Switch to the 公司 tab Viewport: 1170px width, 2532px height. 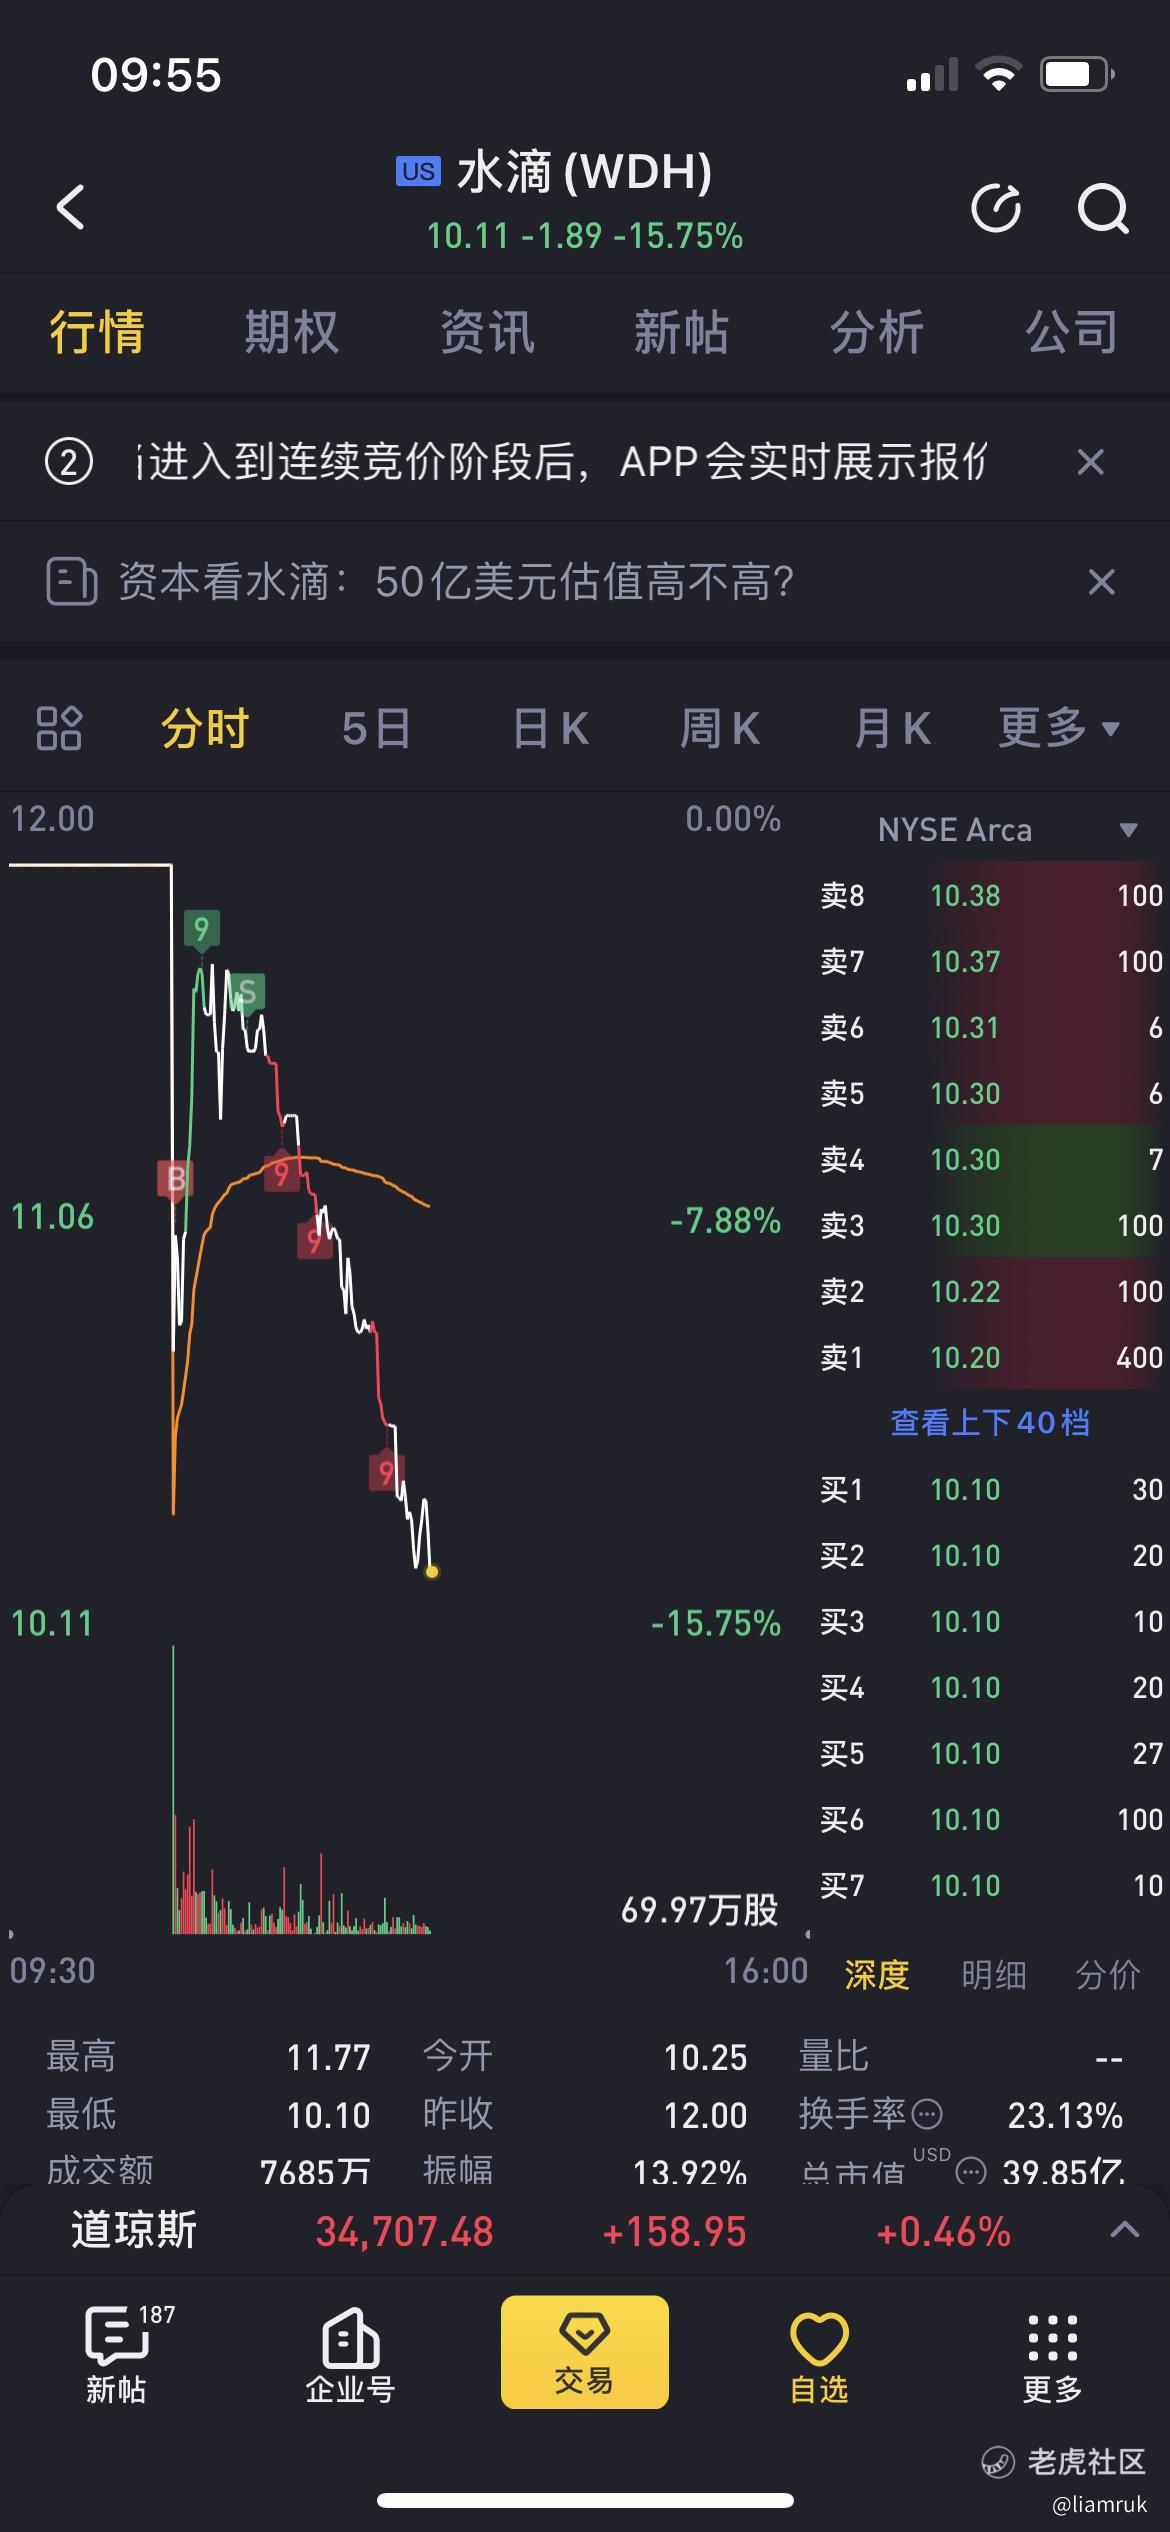[1071, 332]
